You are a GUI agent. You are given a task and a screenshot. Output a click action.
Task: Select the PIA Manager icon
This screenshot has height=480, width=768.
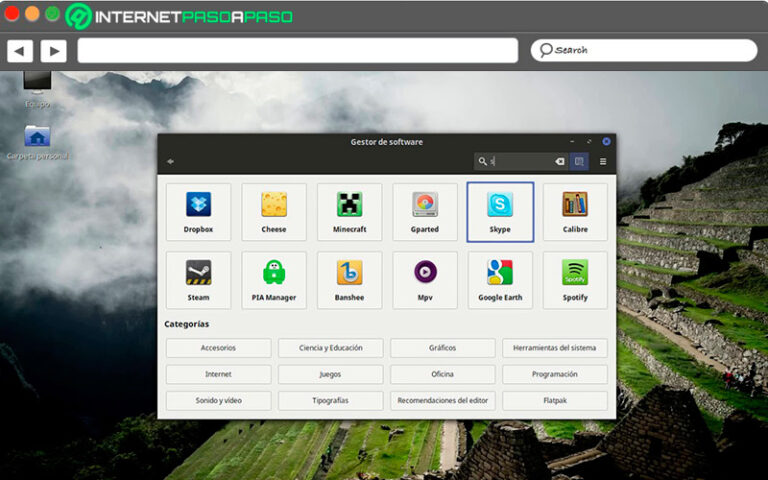273,279
